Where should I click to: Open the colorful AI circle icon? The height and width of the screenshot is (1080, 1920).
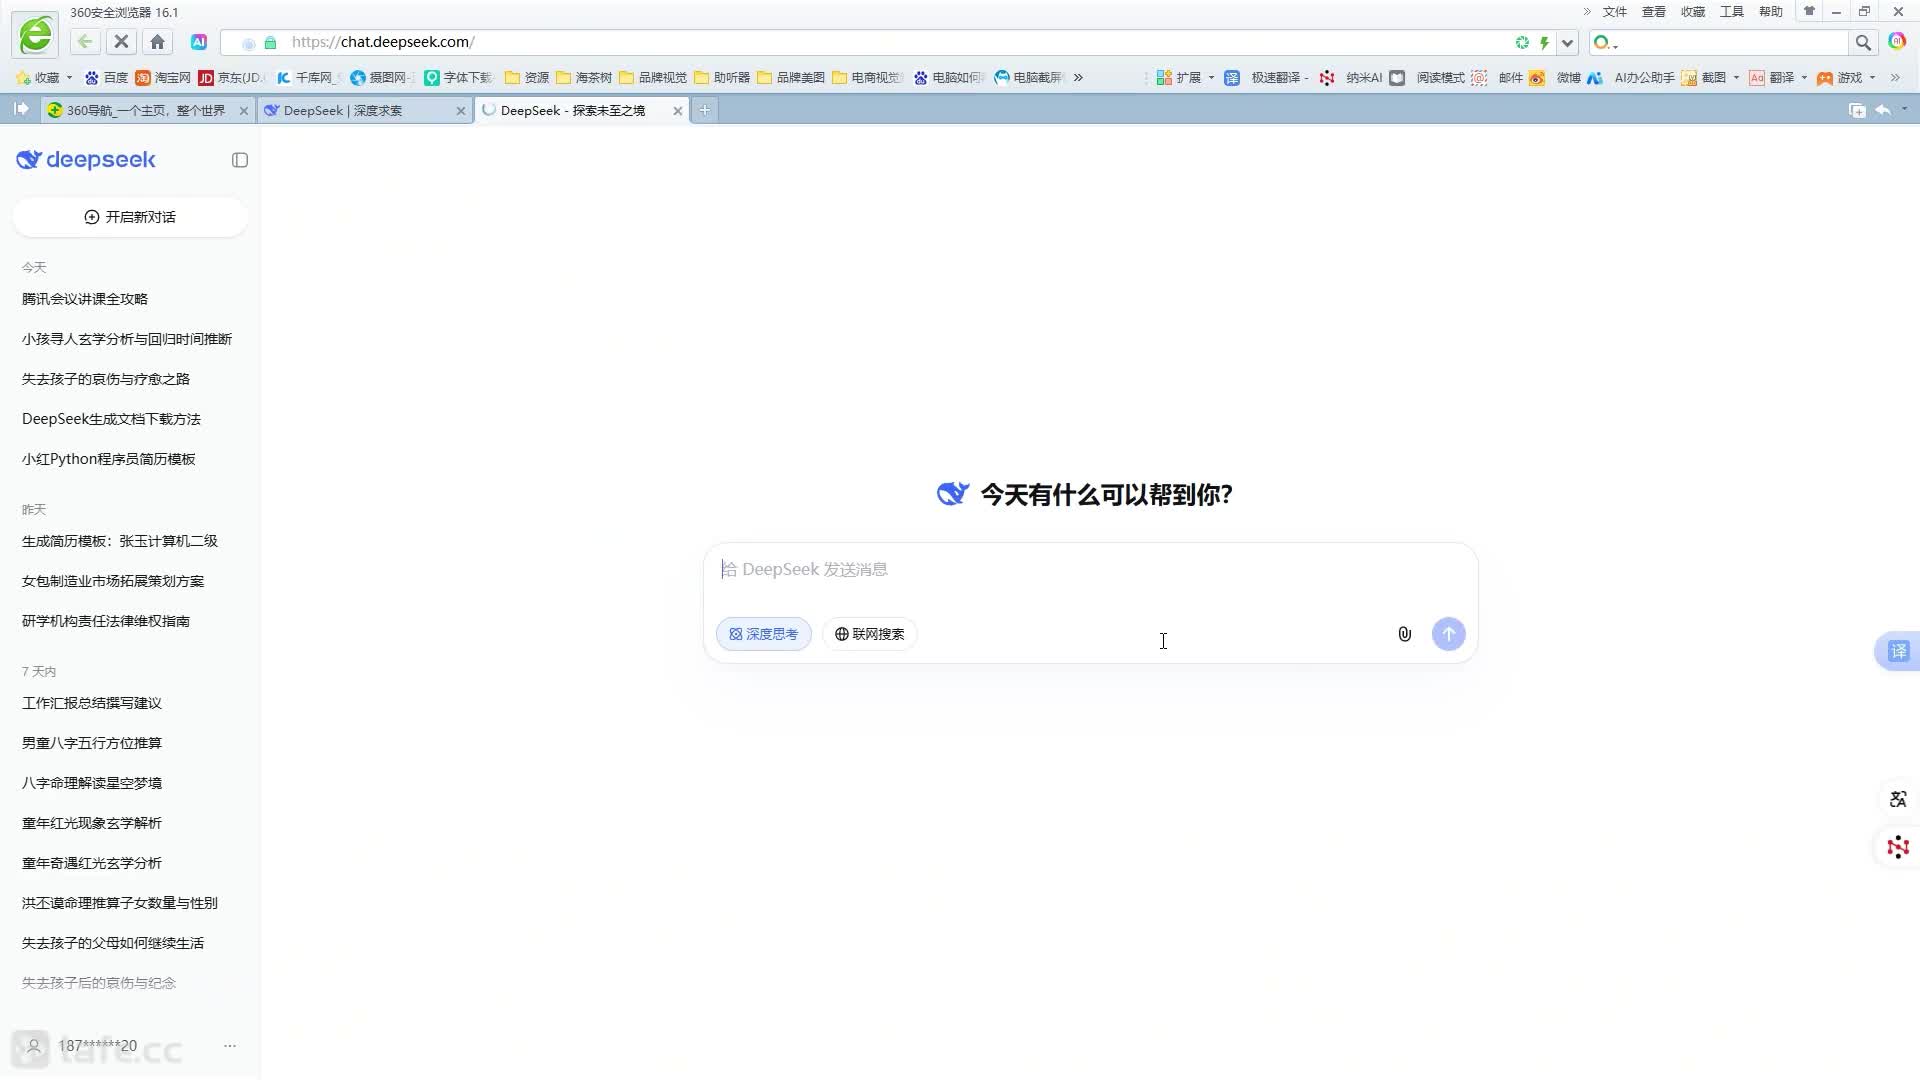pos(1897,41)
